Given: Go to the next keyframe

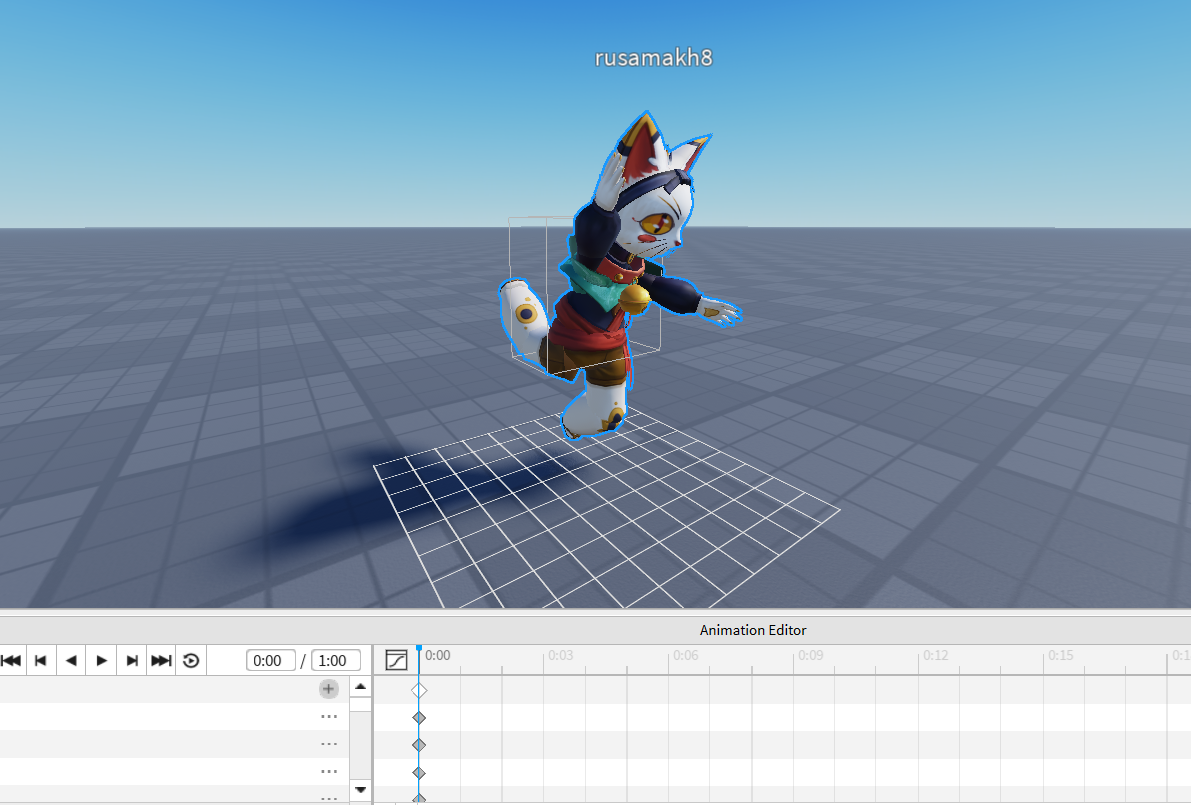Looking at the screenshot, I should pos(131,661).
